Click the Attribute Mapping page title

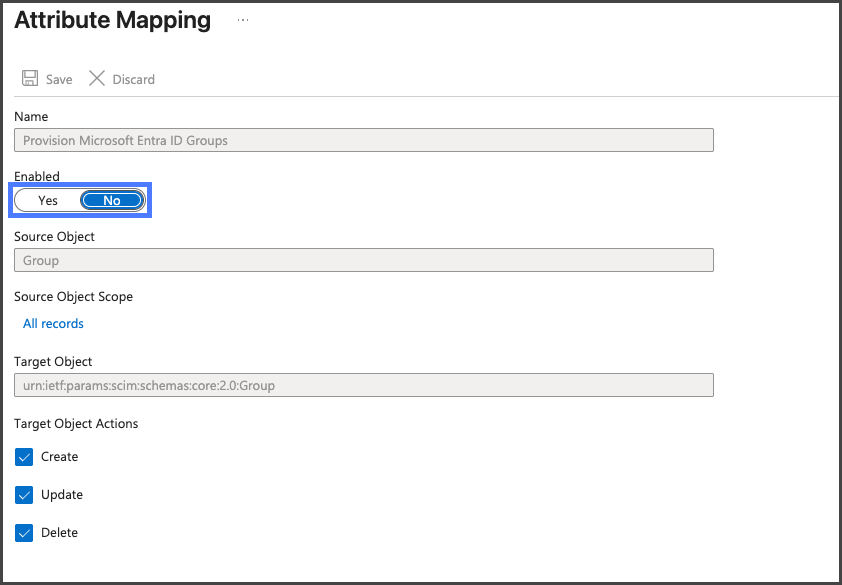point(113,20)
